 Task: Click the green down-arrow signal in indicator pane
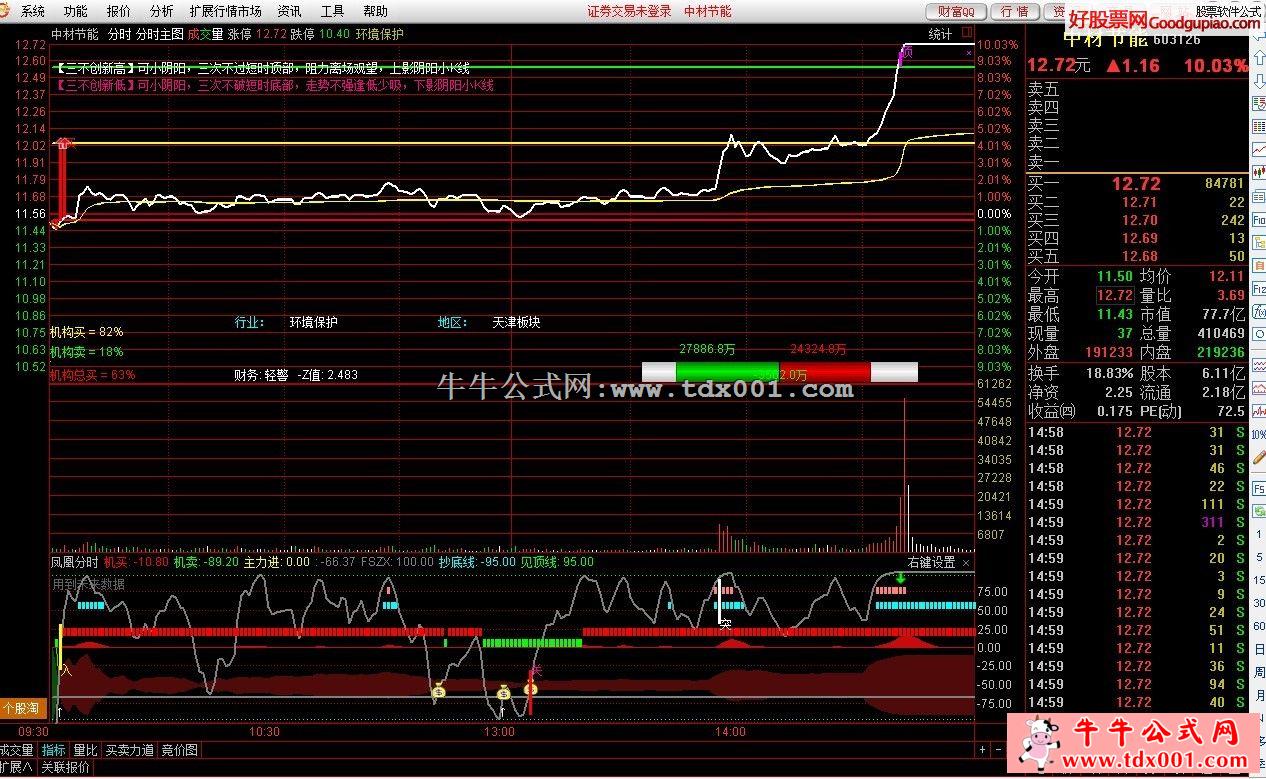coord(901,578)
